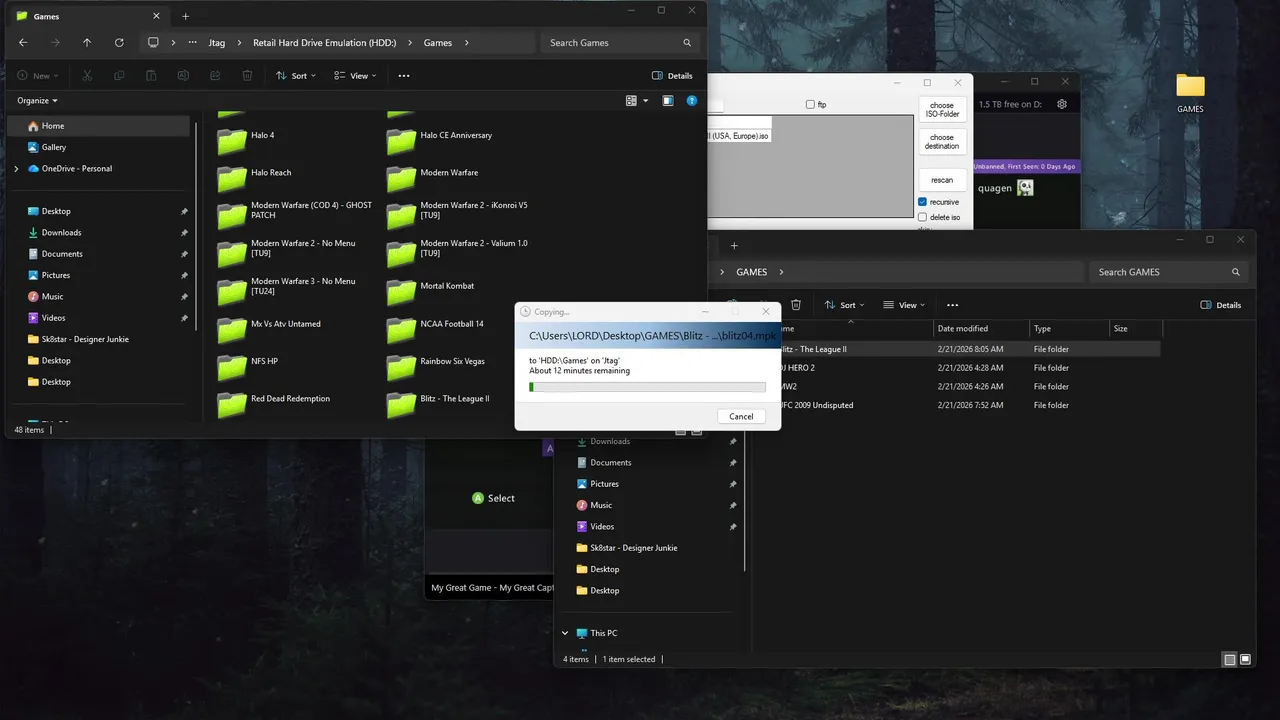
Task: Click the quagen avatar icon
Action: (1025, 187)
